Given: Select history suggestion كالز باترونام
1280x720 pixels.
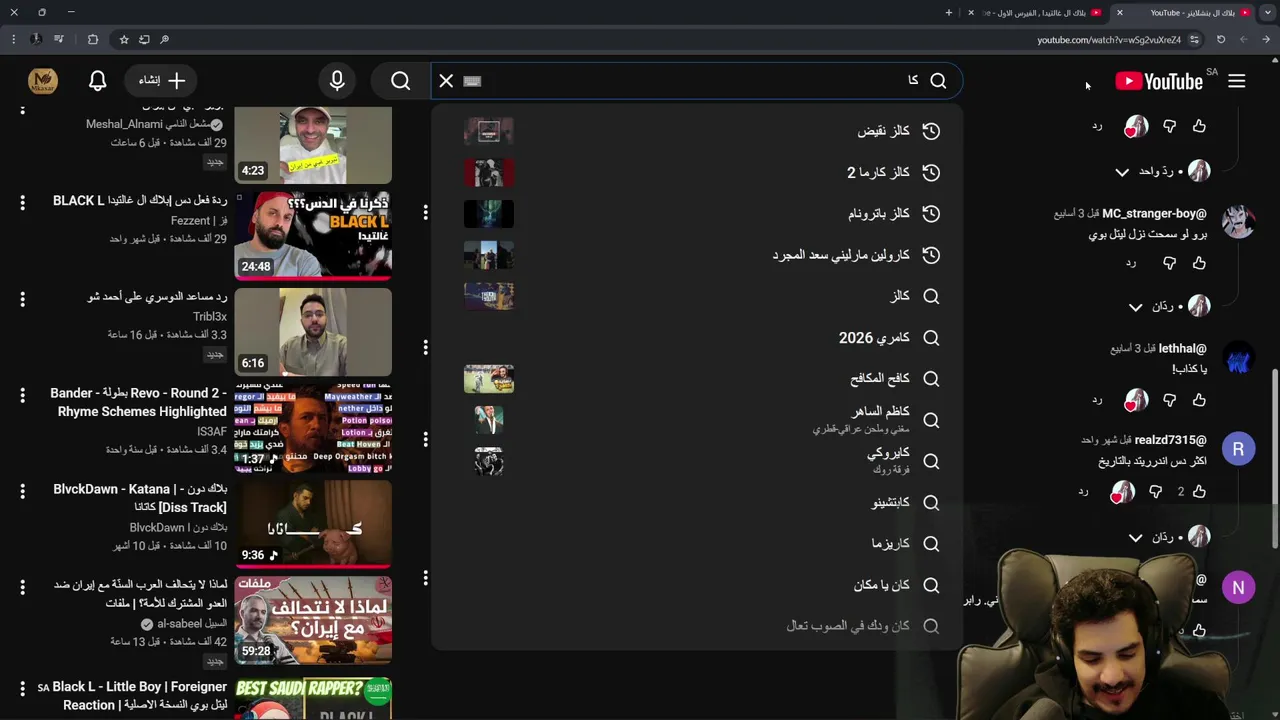Looking at the screenshot, I should (697, 213).
